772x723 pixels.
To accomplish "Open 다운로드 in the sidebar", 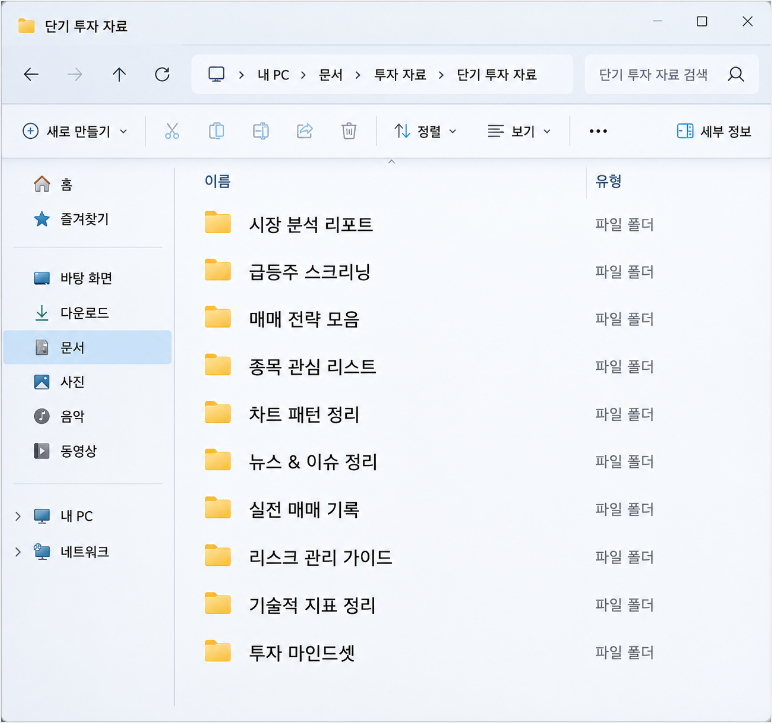I will click(x=71, y=313).
